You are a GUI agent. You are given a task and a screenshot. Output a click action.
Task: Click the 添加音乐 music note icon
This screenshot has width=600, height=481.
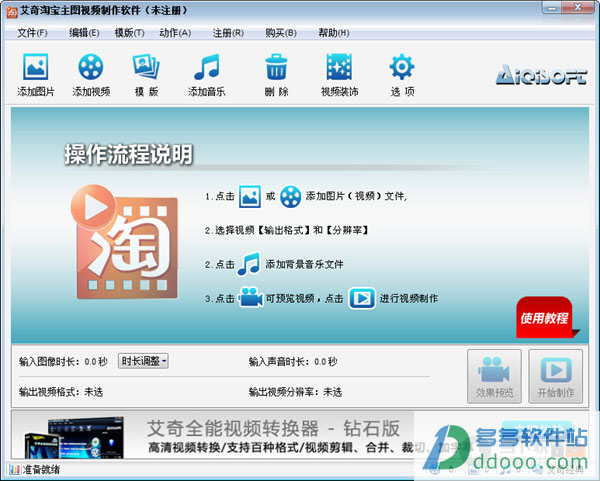coord(207,67)
